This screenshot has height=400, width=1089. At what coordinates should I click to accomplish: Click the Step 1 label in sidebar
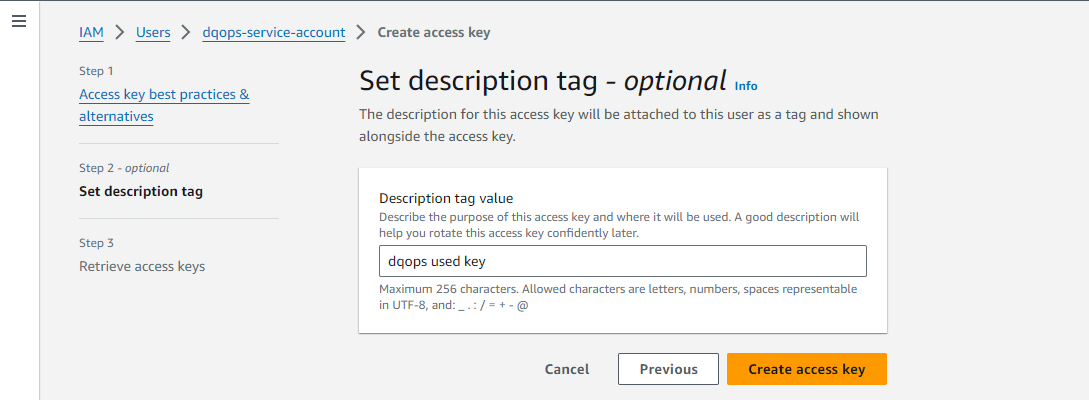click(x=97, y=71)
